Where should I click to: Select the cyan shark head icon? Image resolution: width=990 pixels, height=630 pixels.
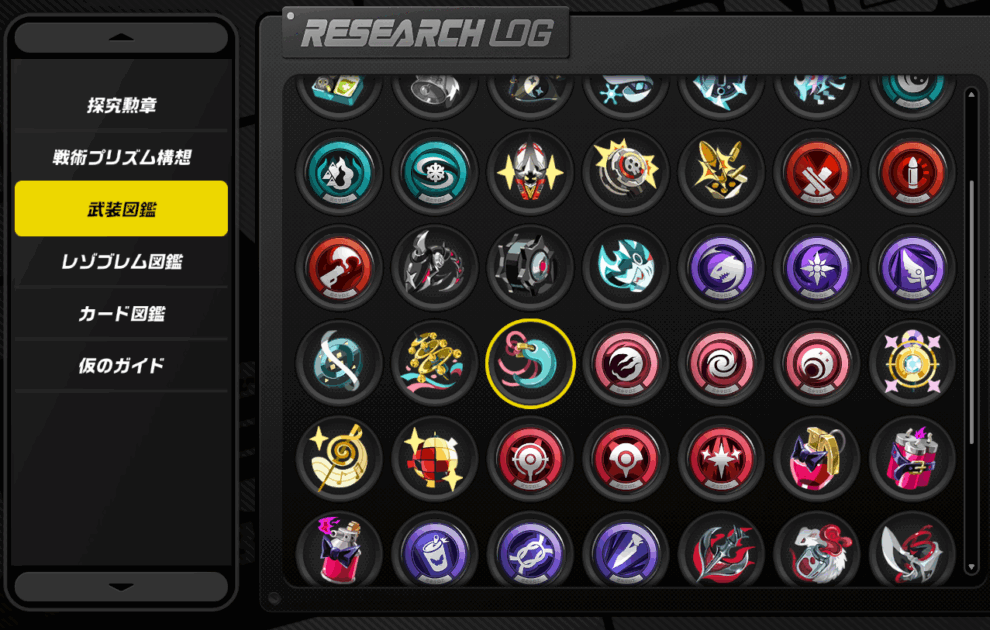pyautogui.click(x=626, y=268)
